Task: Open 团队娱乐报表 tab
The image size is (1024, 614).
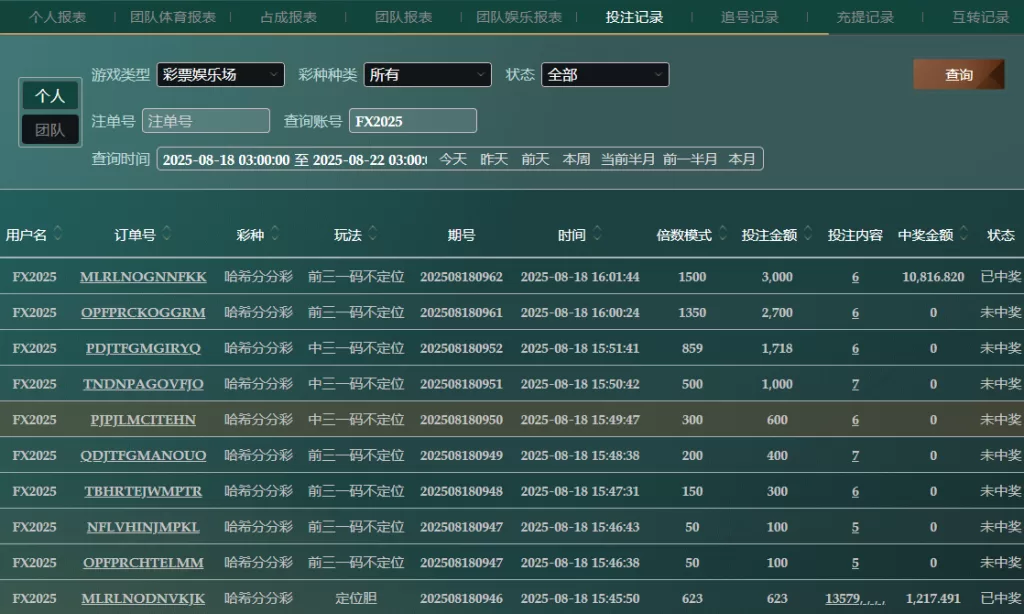Action: (519, 17)
